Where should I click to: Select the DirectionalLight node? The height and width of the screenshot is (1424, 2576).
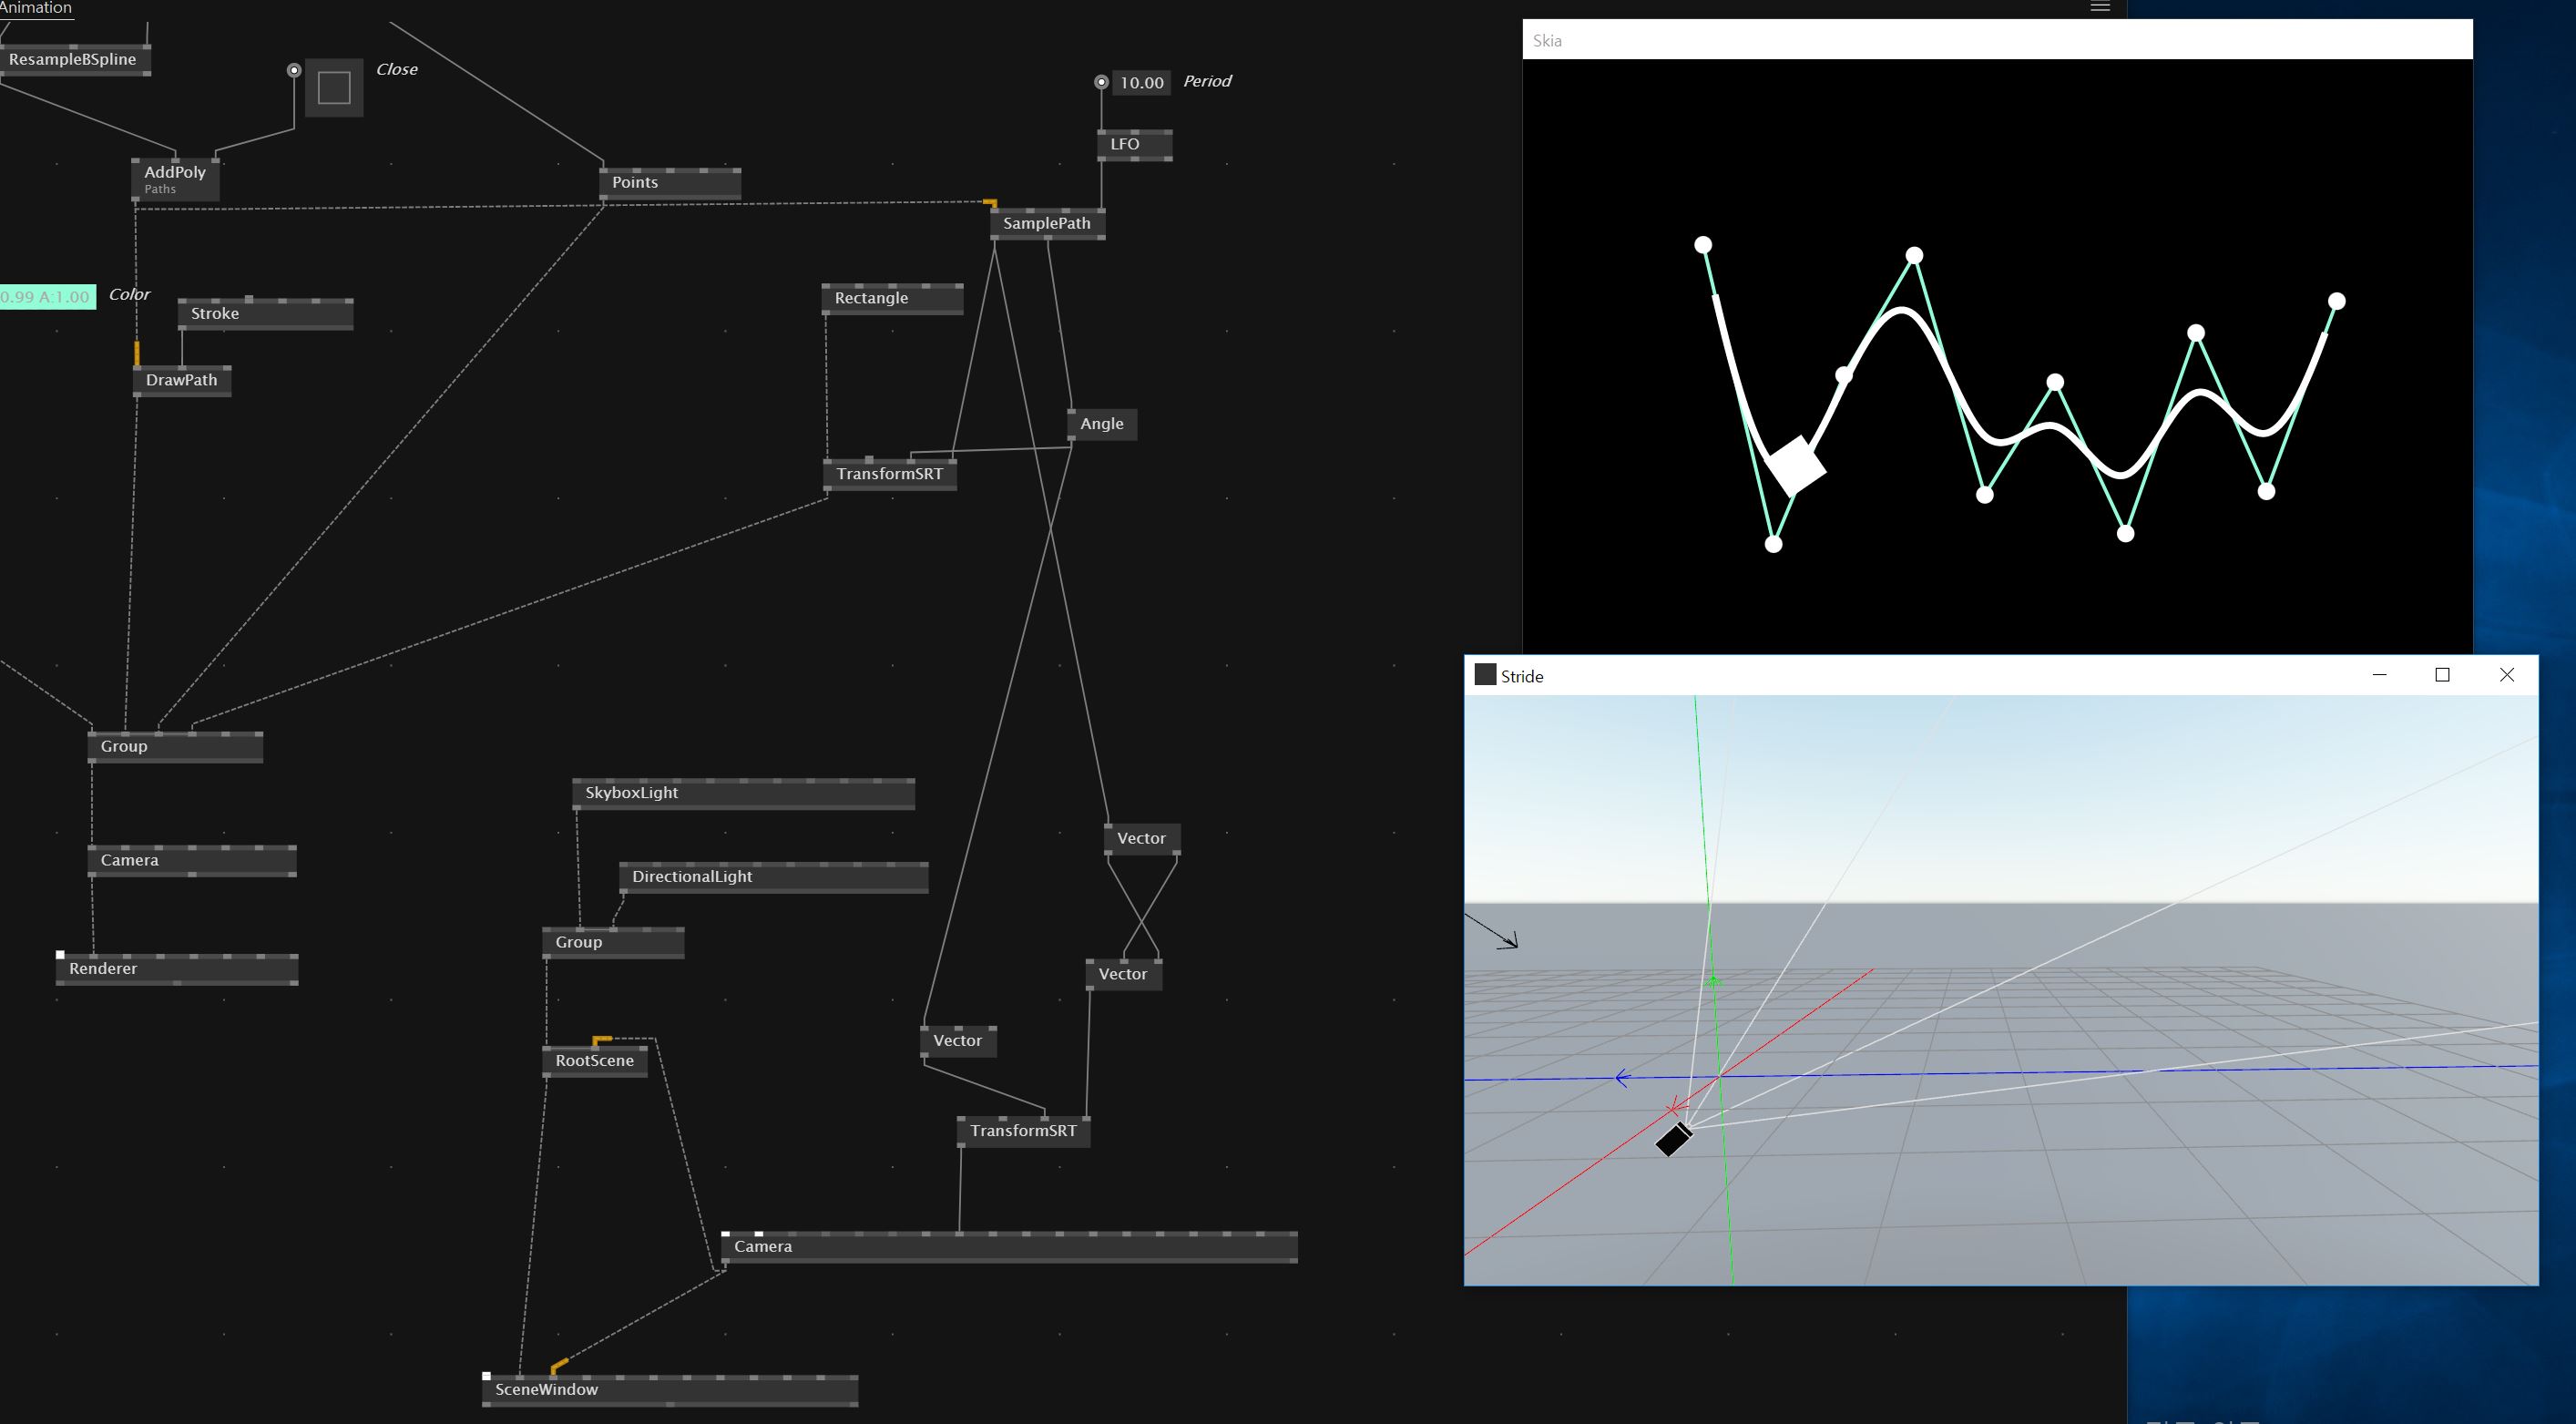pyautogui.click(x=692, y=877)
